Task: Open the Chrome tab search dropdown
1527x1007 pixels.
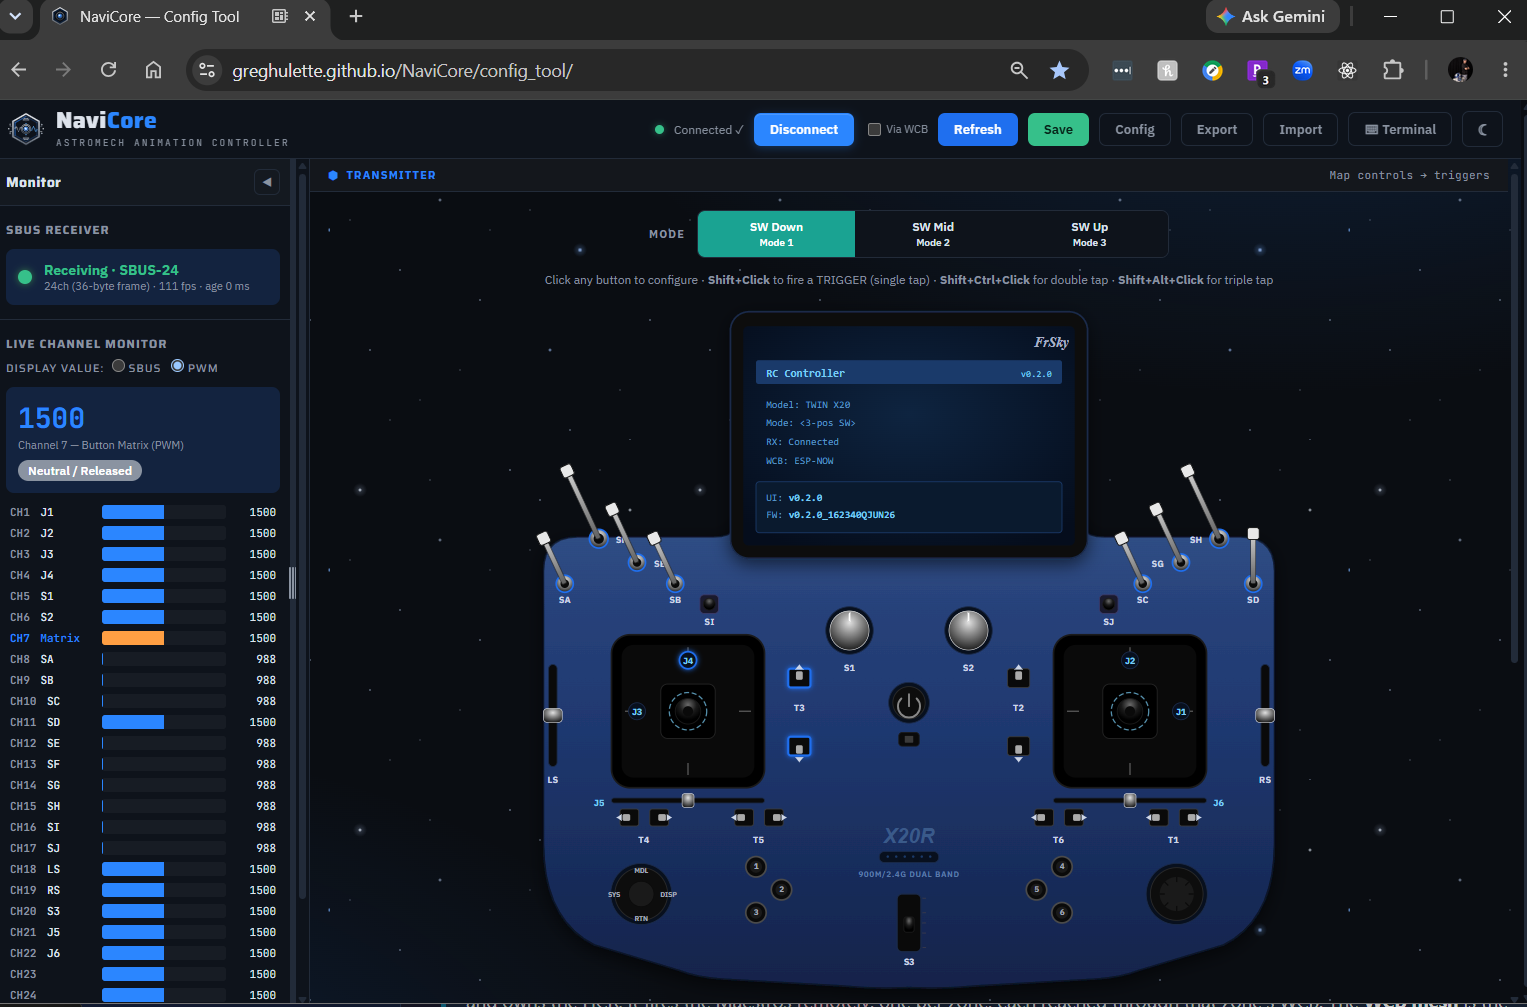Action: click(x=15, y=16)
